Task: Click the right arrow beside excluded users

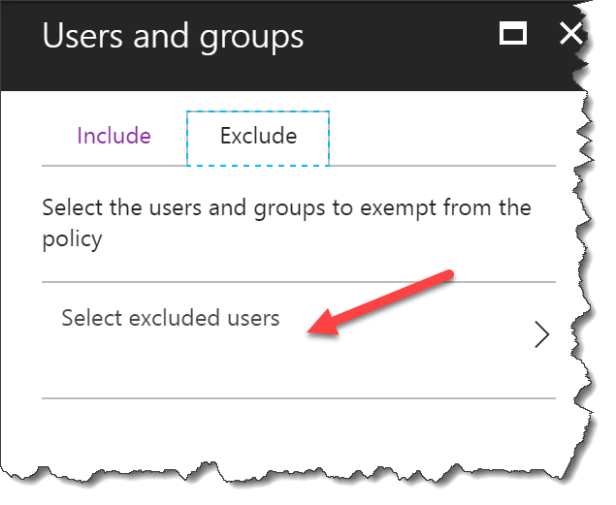Action: 542,334
